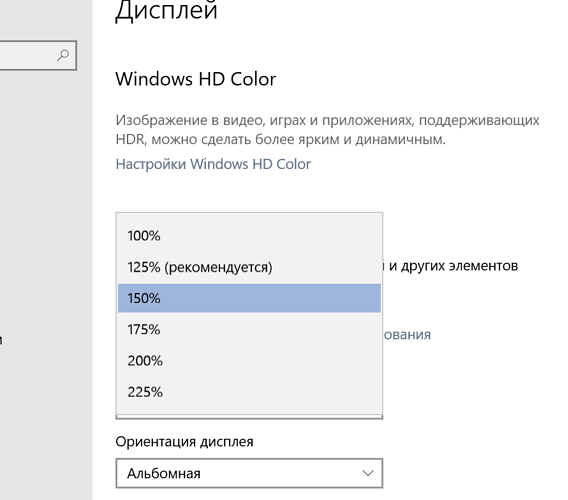Image resolution: width=568 pixels, height=500 pixels.
Task: Select the highlighted 150% option
Action: [x=249, y=298]
